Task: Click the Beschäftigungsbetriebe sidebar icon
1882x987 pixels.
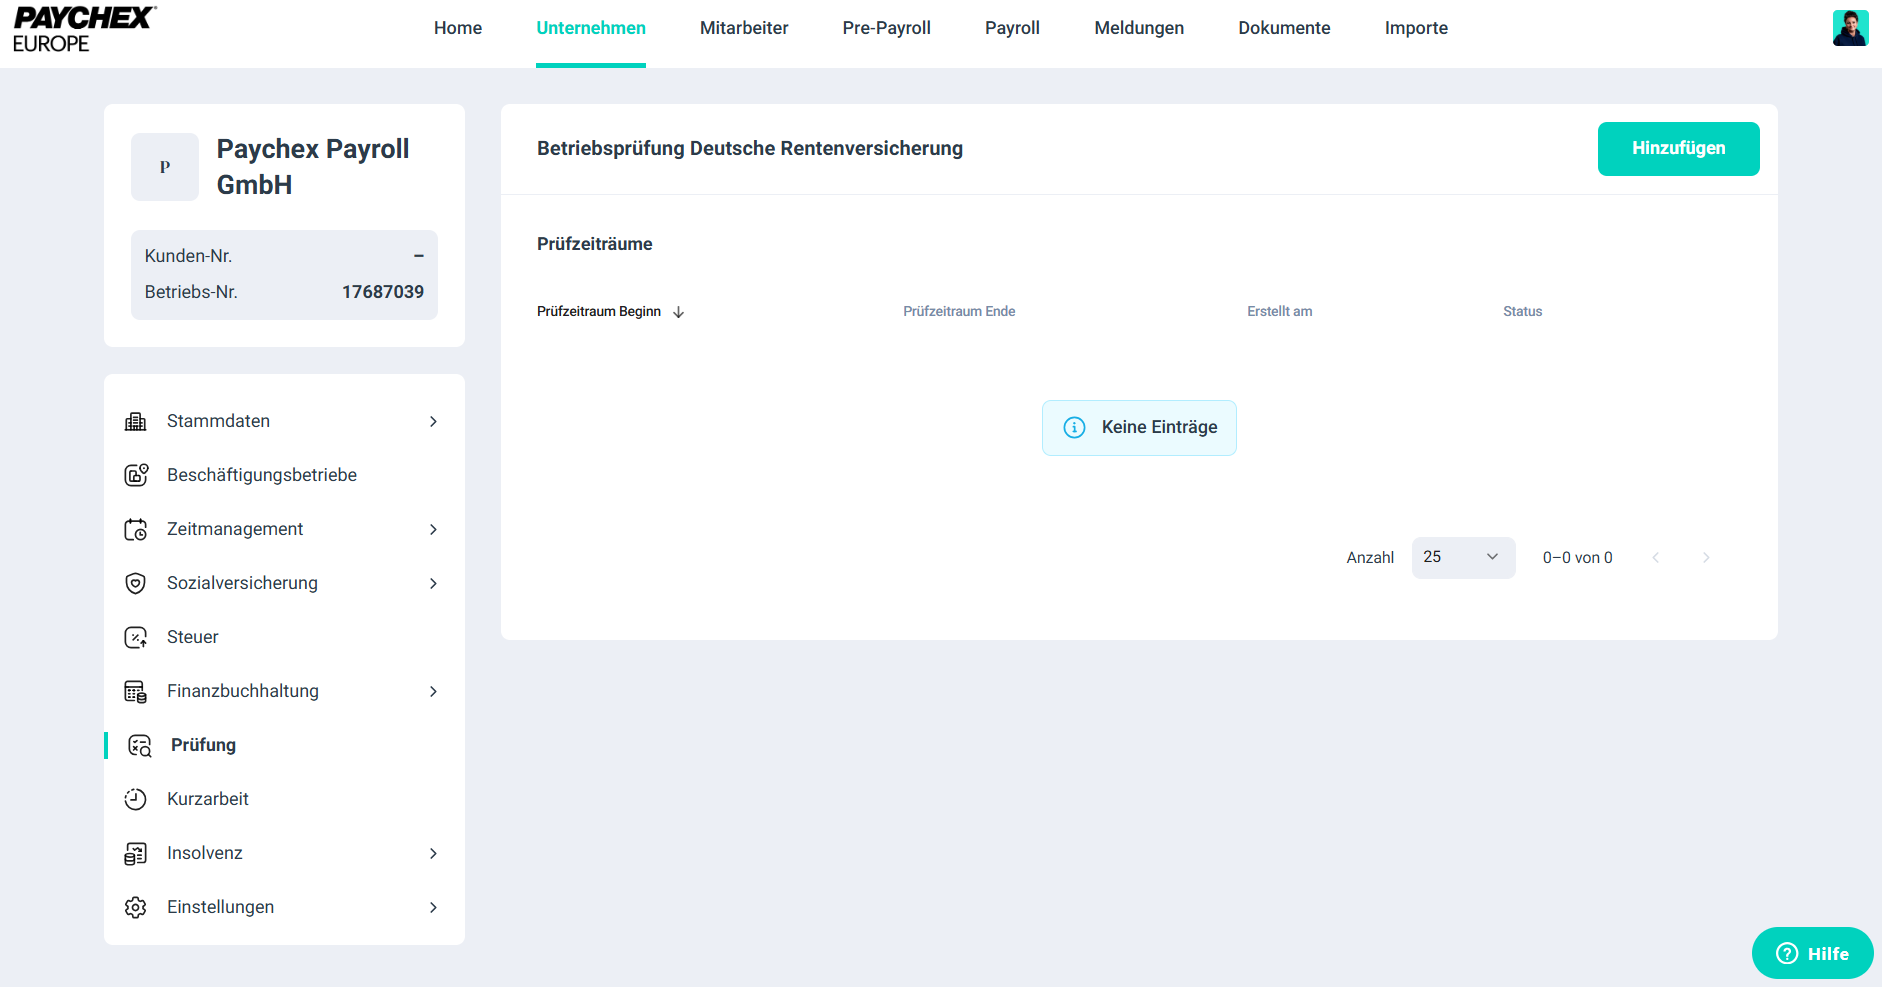Action: tap(136, 475)
